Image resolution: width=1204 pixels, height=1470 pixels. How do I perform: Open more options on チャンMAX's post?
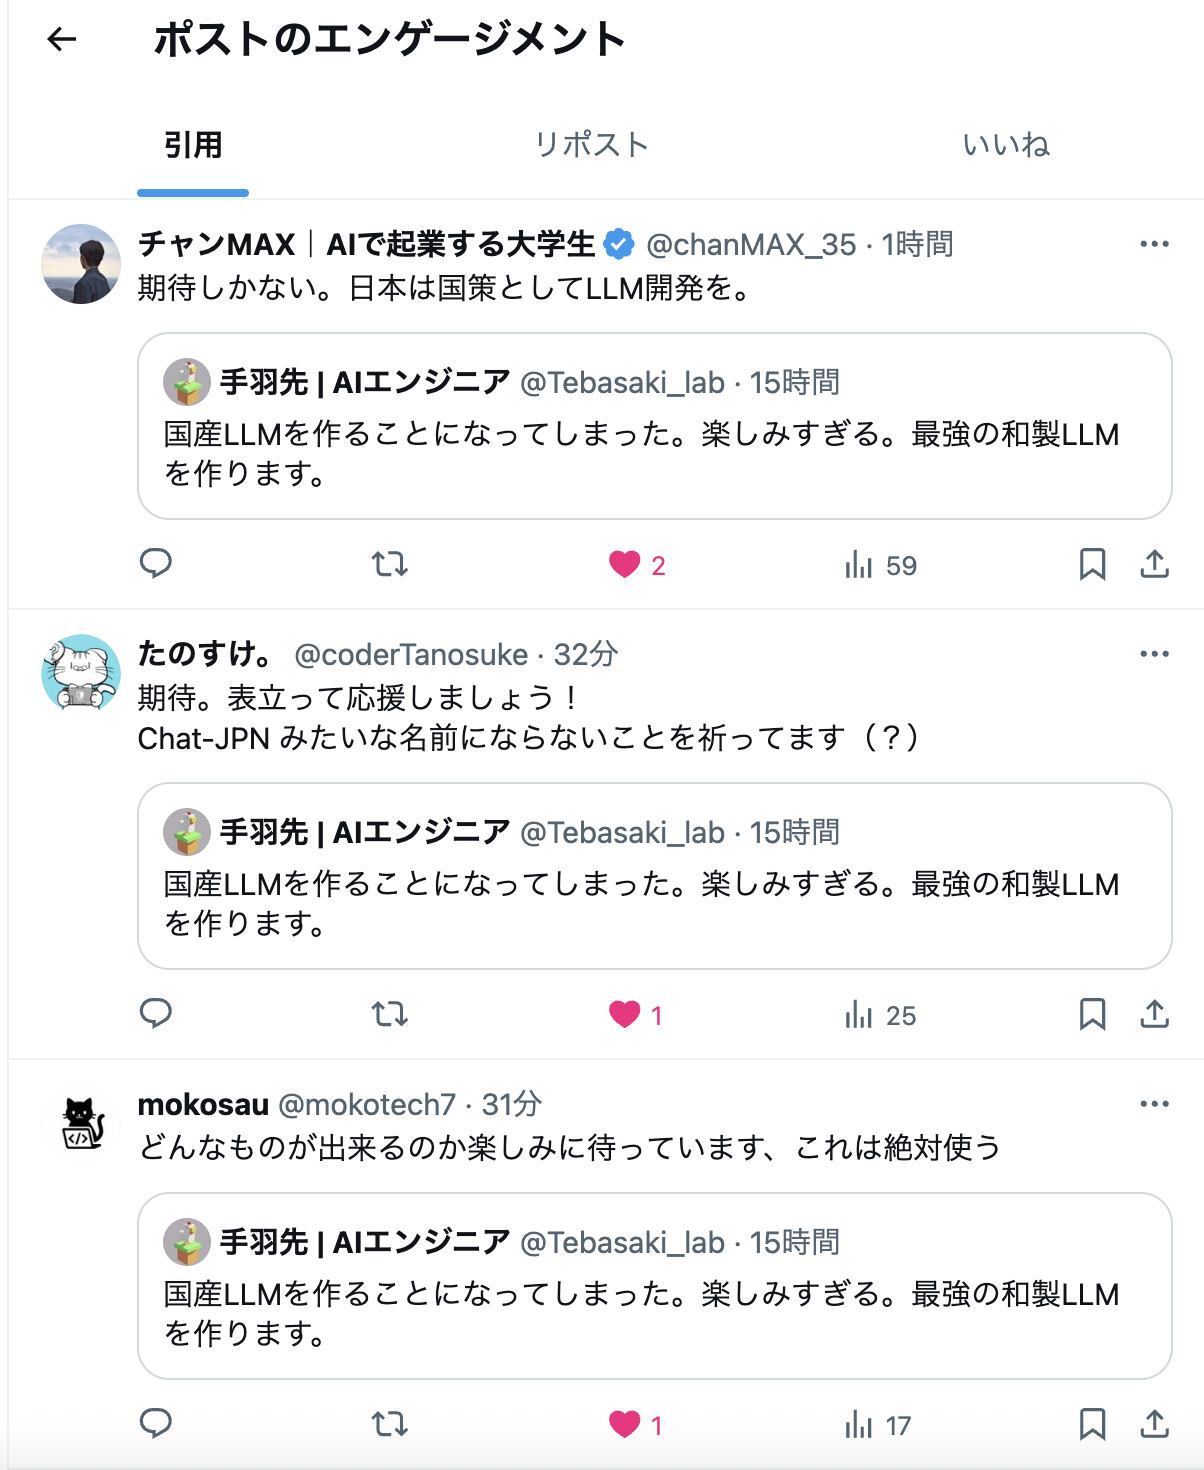[1154, 244]
